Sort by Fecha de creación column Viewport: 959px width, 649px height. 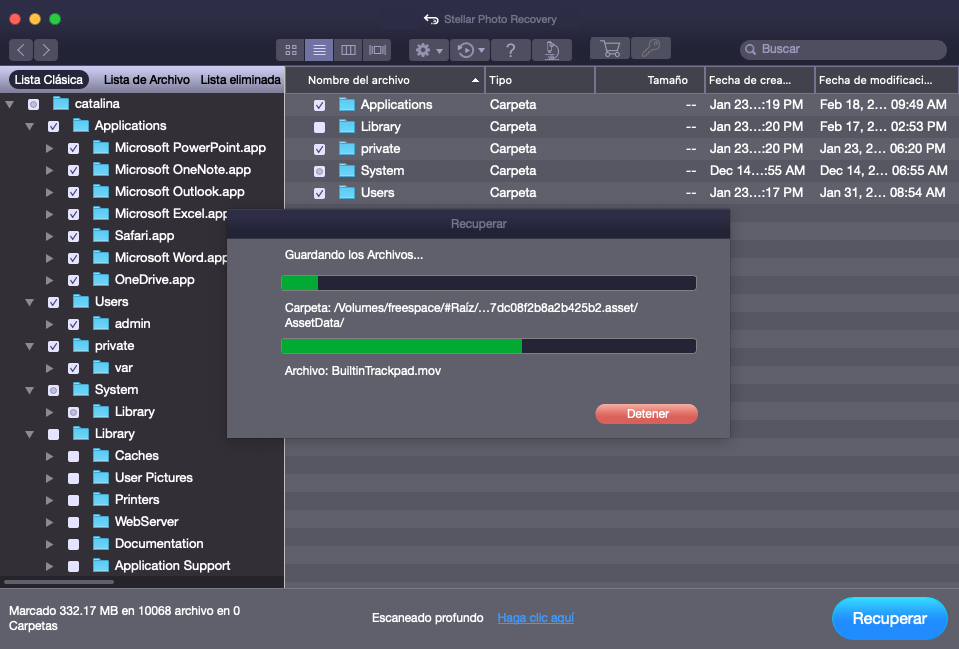[x=760, y=80]
